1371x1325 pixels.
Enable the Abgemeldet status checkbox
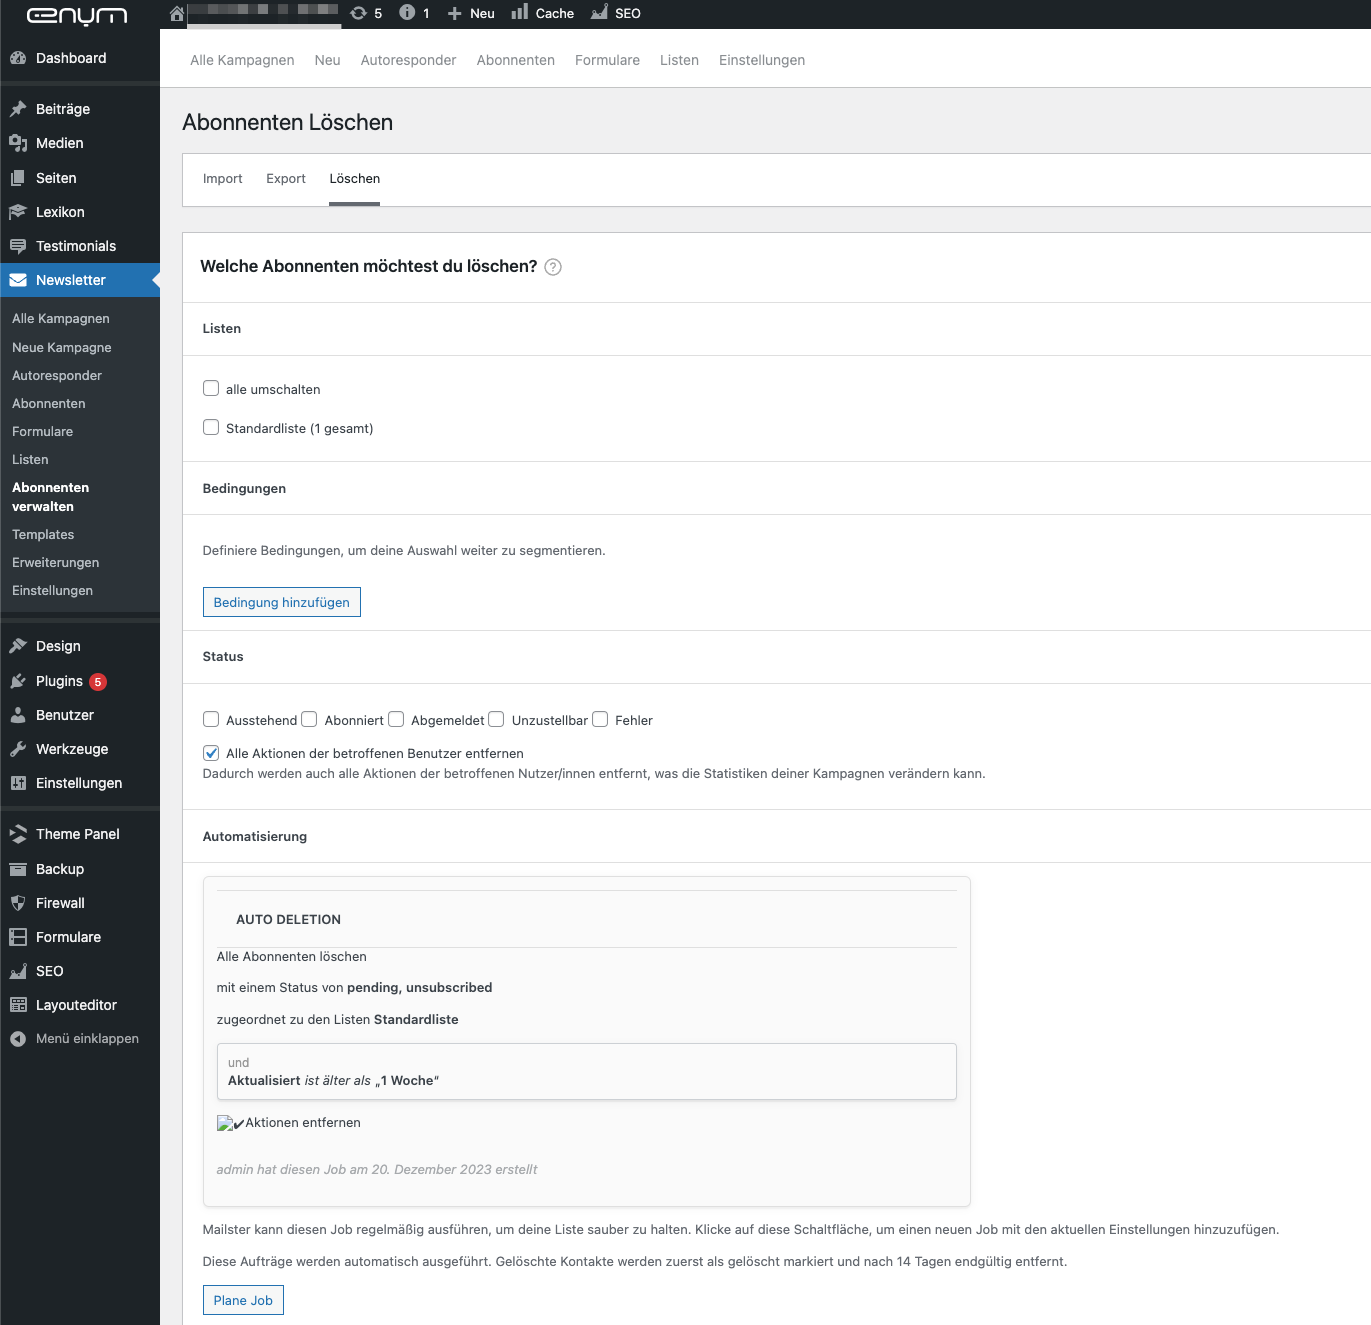point(396,719)
